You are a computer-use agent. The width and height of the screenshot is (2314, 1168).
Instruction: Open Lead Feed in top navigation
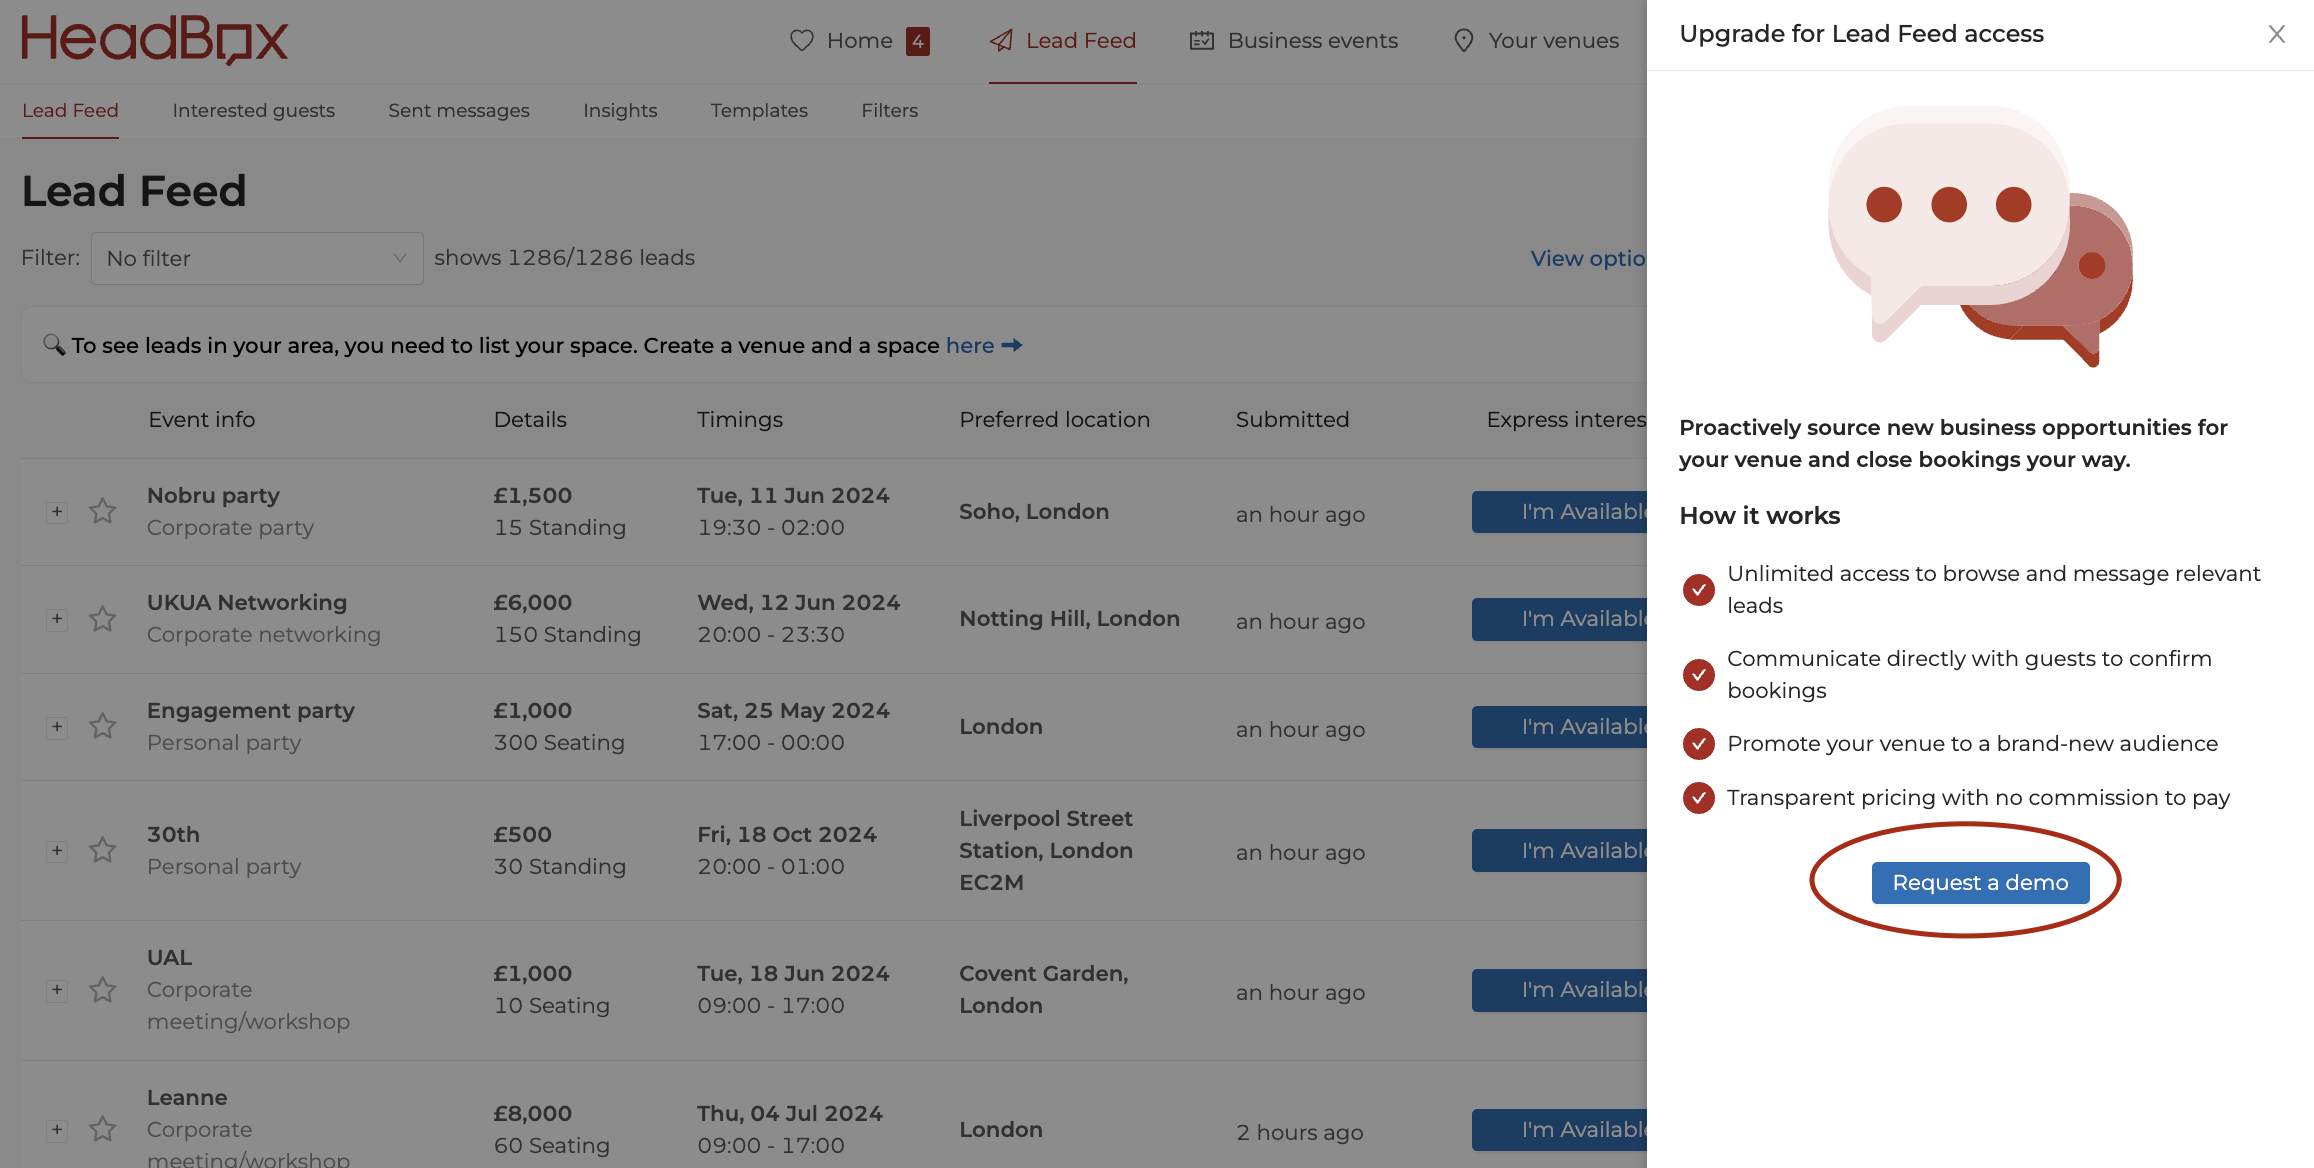(x=1062, y=41)
